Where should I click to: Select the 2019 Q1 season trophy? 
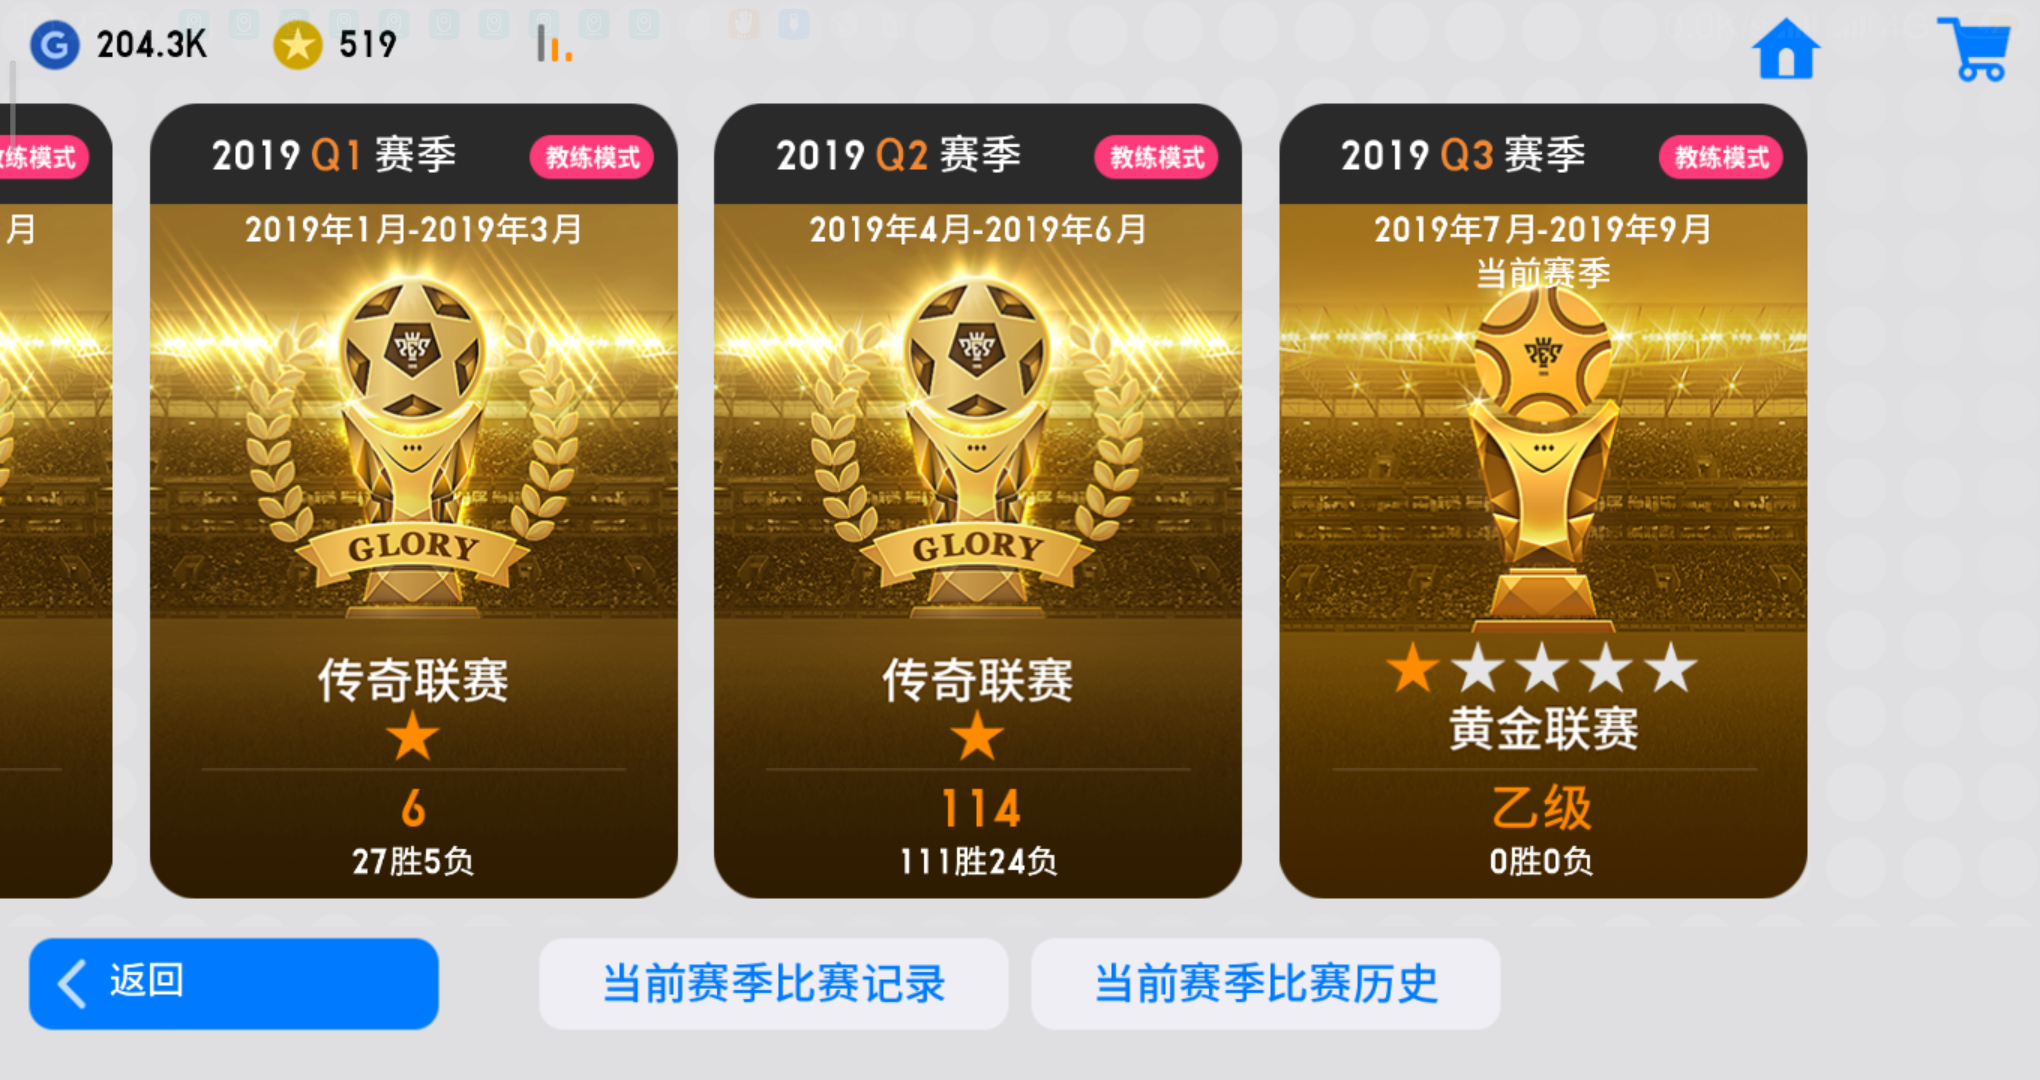pos(413,440)
